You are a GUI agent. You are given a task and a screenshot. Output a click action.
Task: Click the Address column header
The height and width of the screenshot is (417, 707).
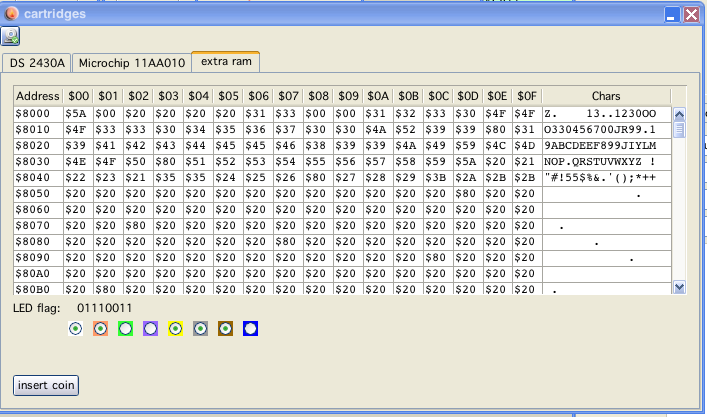(x=38, y=96)
